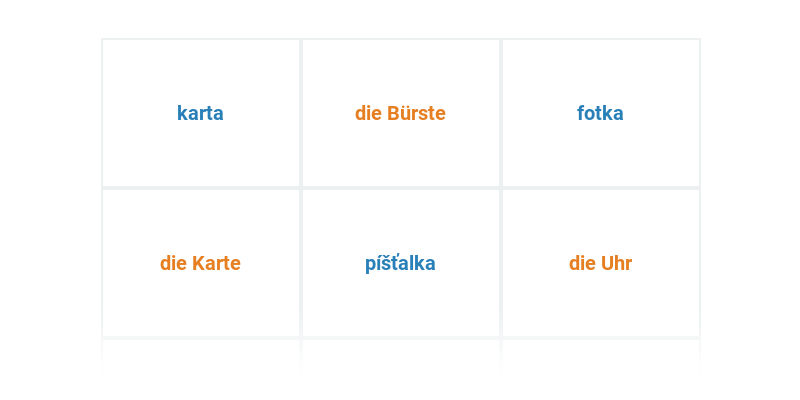Image resolution: width=800 pixels, height=400 pixels.
Task: Pick the "die Karte" card
Action: [x=201, y=263]
